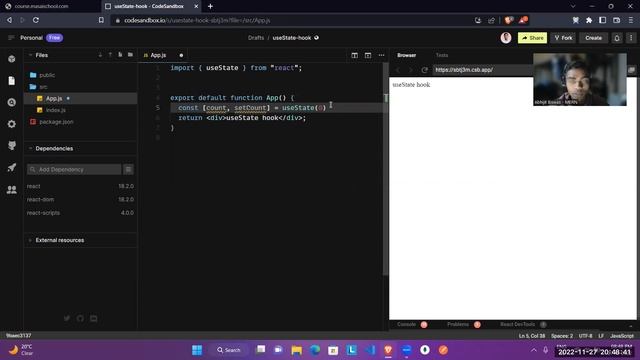Click the taskbar Search box

229,350
